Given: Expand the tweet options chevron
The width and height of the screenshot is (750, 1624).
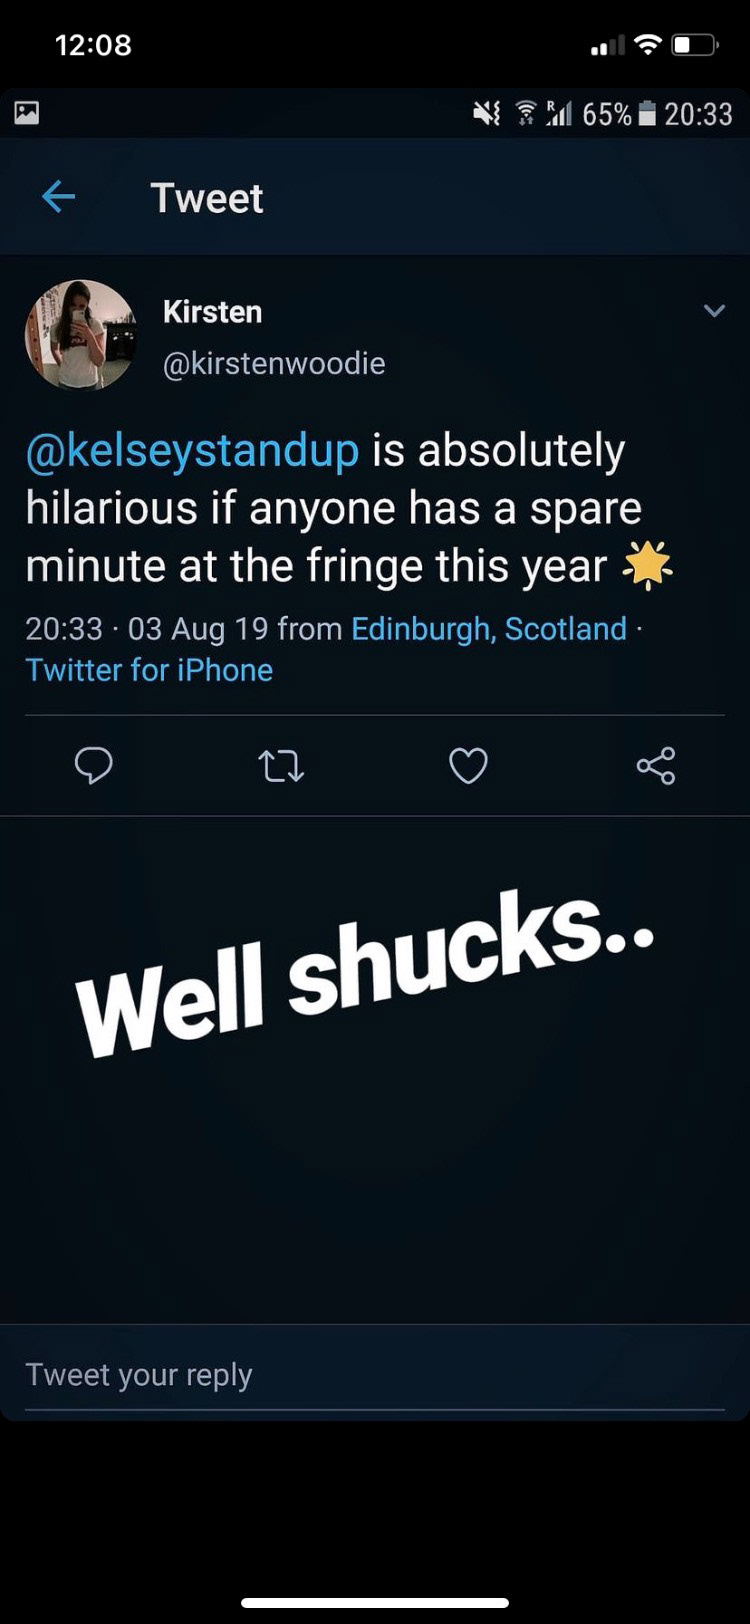Looking at the screenshot, I should pos(714,311).
